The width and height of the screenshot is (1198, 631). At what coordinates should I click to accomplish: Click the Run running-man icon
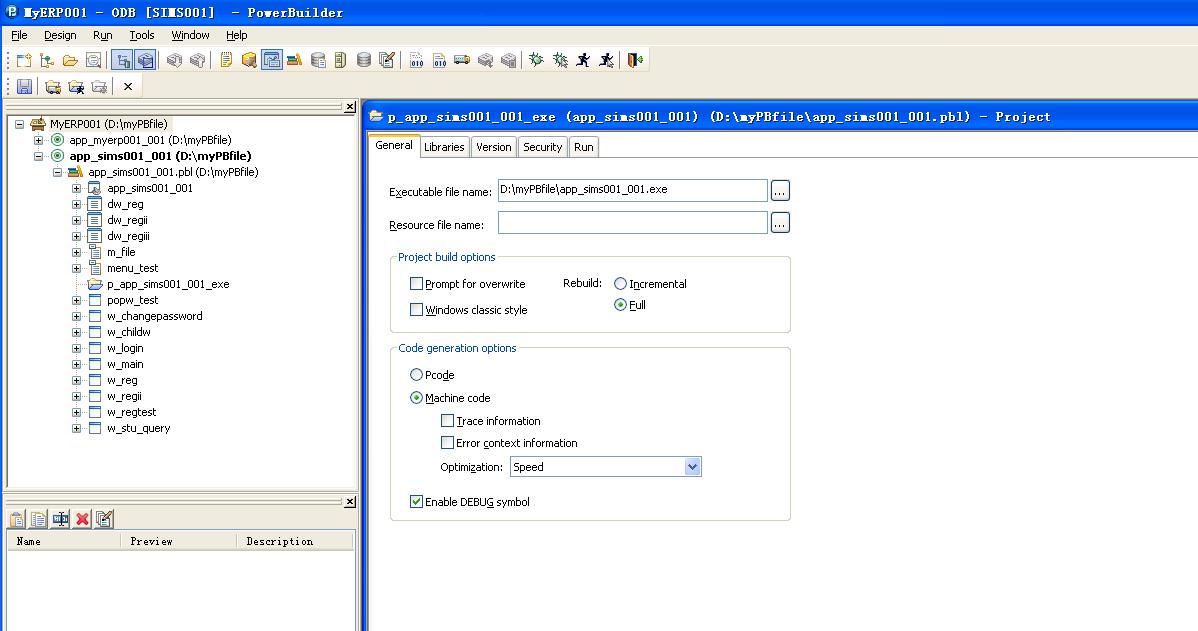click(x=583, y=60)
